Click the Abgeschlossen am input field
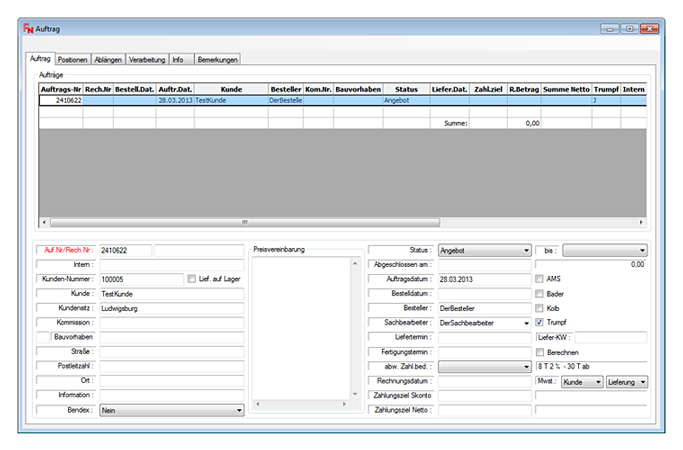This screenshot has width=683, height=450. pyautogui.click(x=484, y=265)
